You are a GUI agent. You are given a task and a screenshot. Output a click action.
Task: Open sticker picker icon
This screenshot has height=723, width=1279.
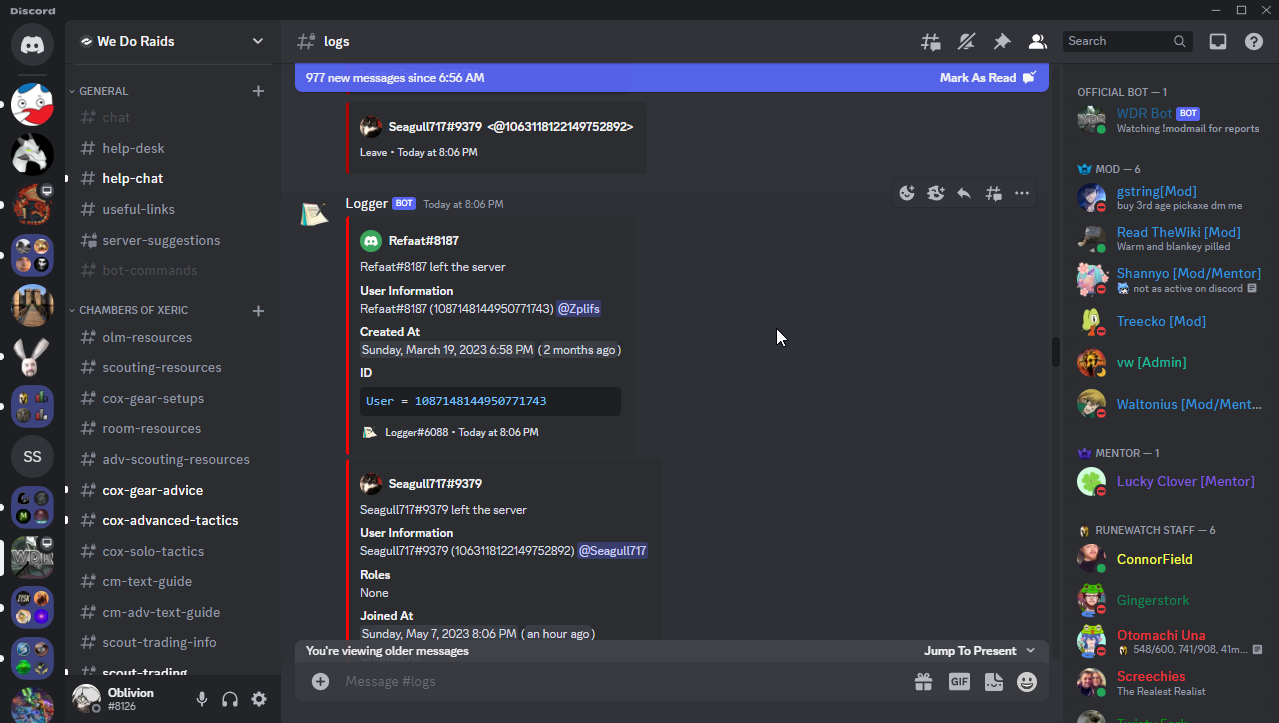click(x=993, y=681)
